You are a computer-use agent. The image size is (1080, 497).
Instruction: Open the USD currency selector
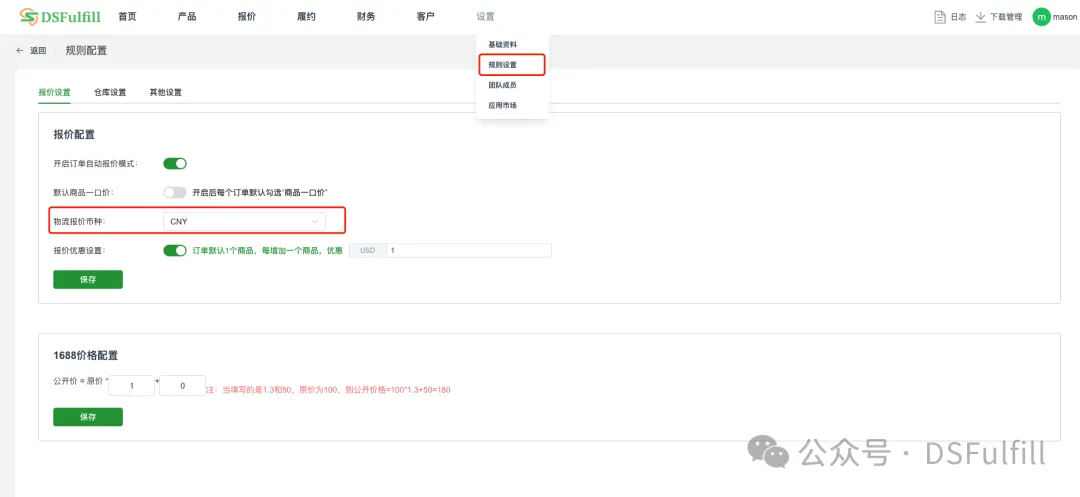(x=367, y=250)
